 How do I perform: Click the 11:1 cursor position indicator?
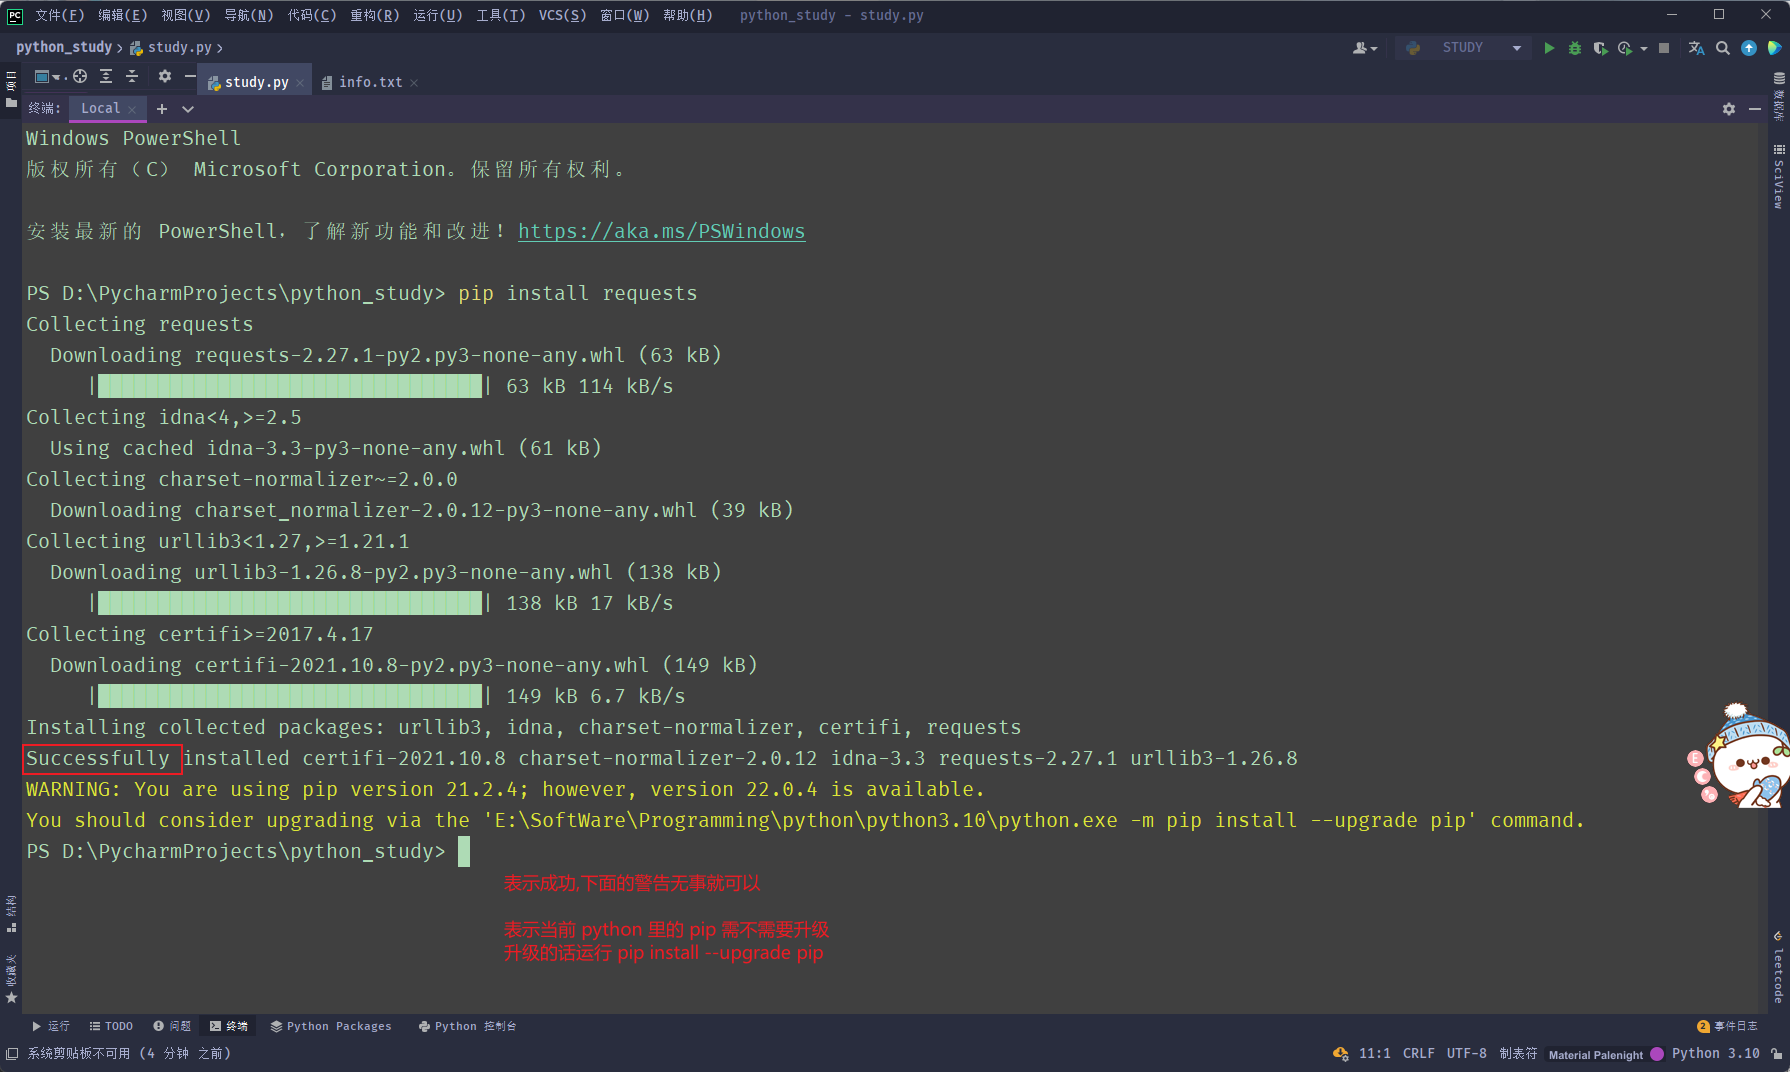[1375, 1053]
